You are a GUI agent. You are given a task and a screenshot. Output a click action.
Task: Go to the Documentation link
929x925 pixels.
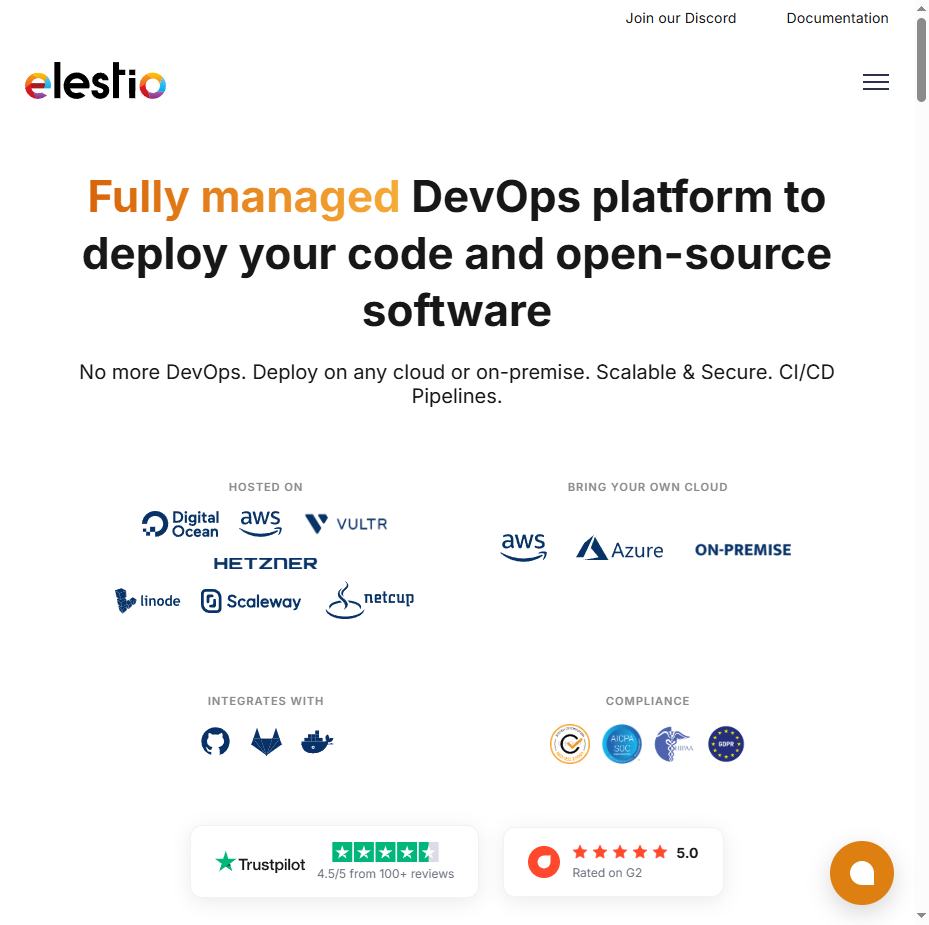(837, 18)
